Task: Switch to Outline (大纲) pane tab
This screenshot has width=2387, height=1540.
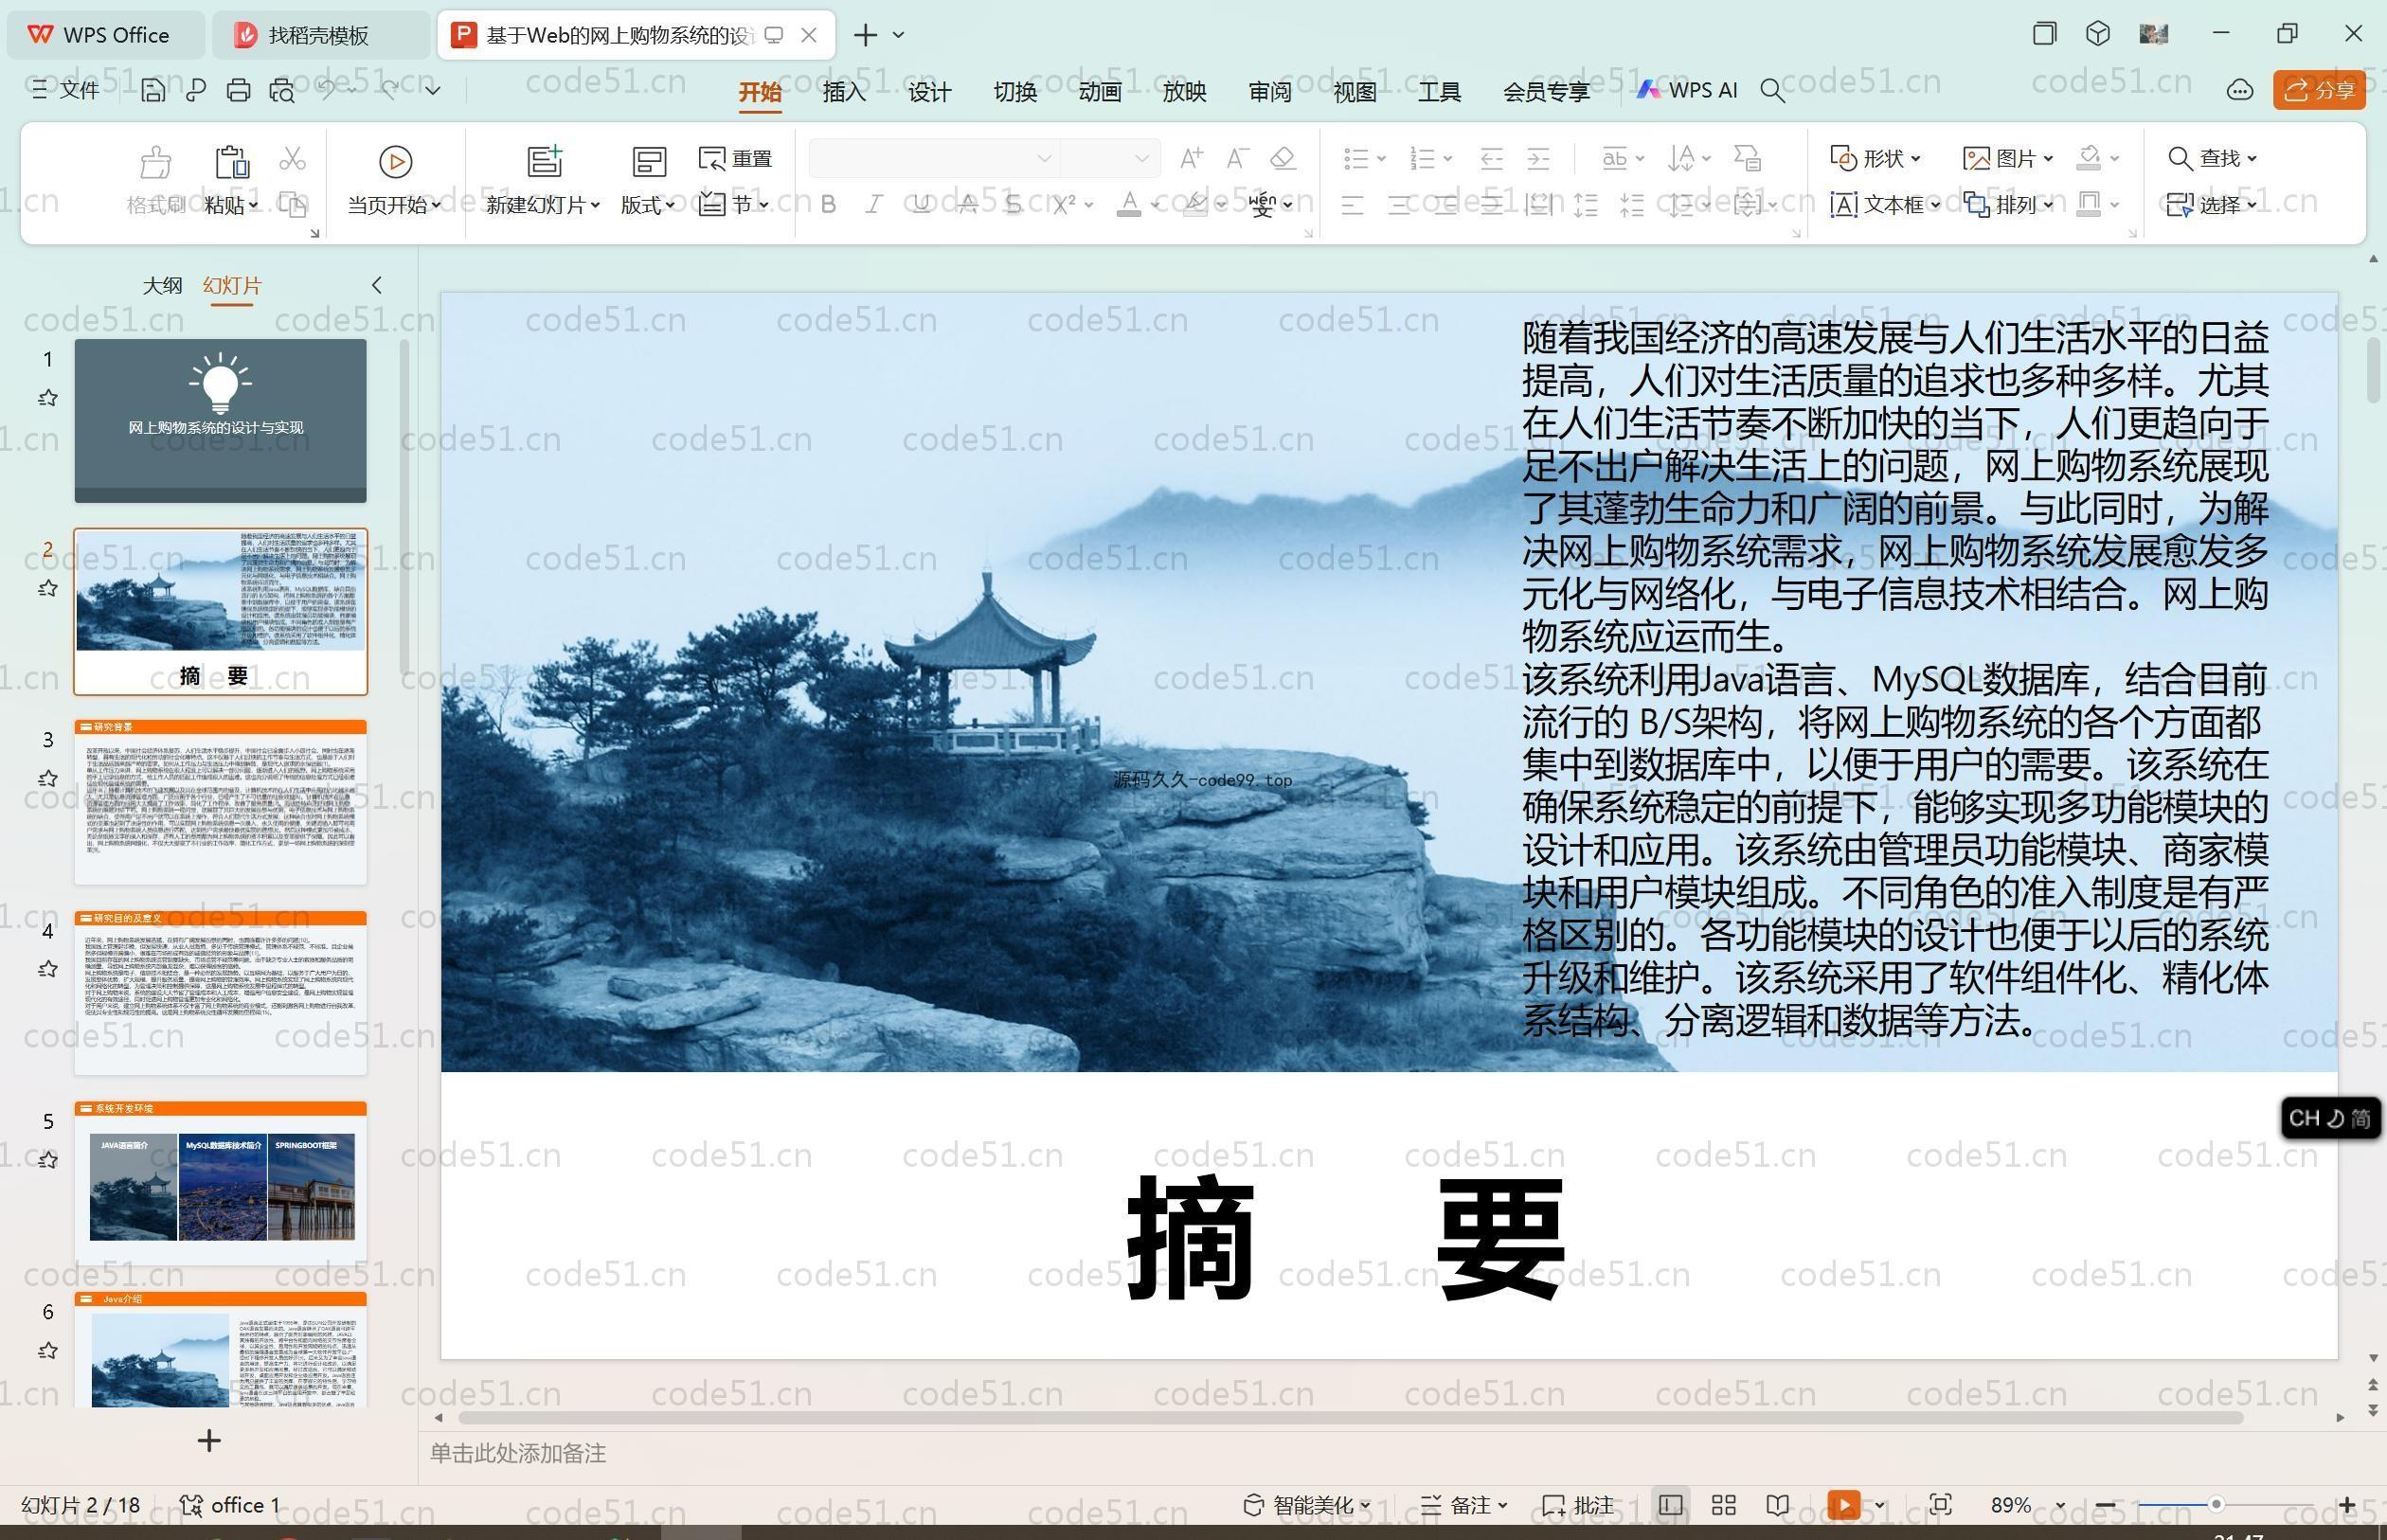Action: tap(162, 285)
